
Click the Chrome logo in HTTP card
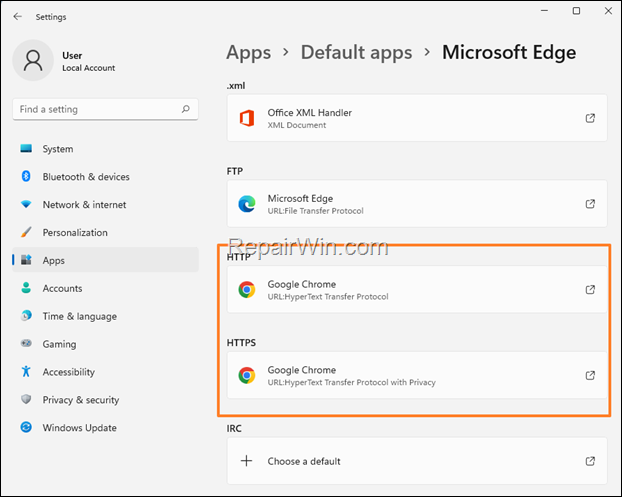[x=247, y=290]
